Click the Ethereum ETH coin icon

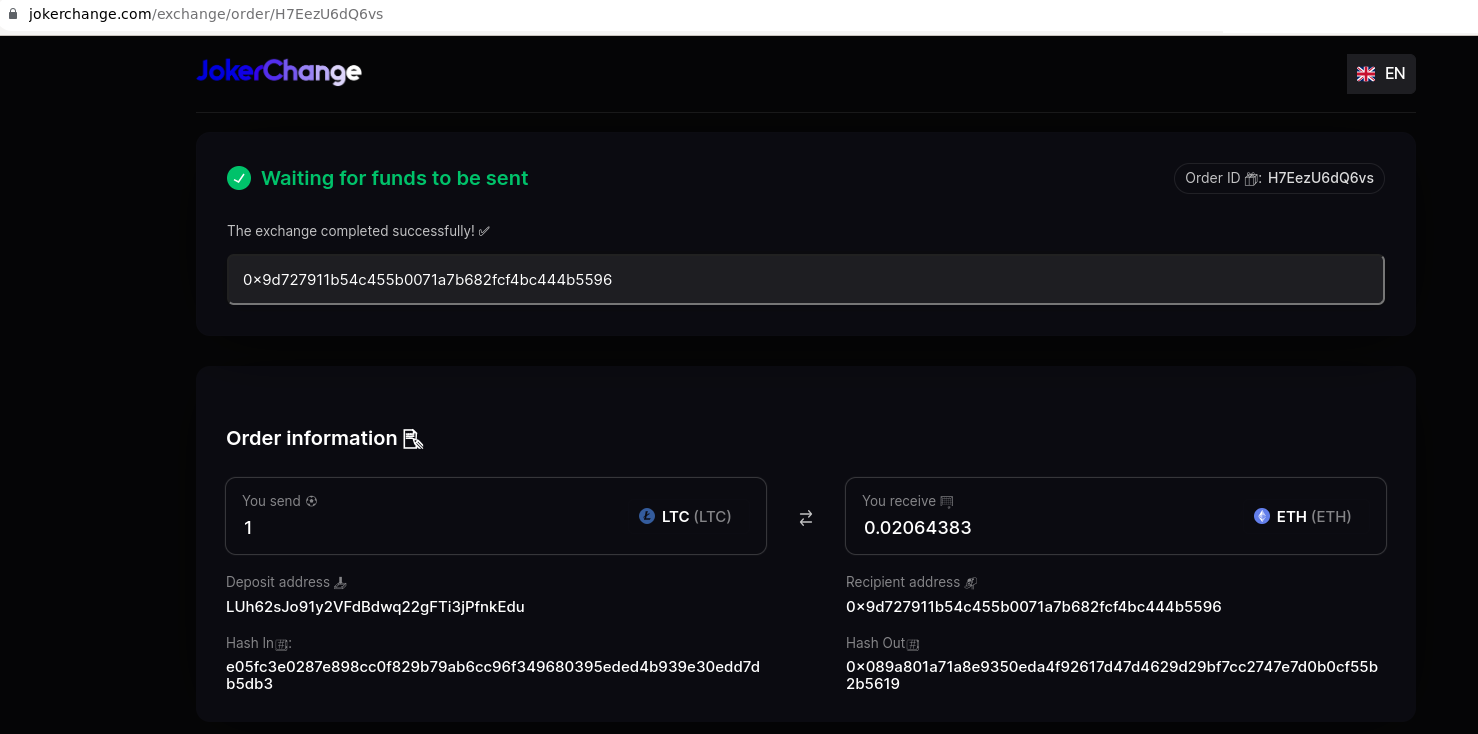1262,517
